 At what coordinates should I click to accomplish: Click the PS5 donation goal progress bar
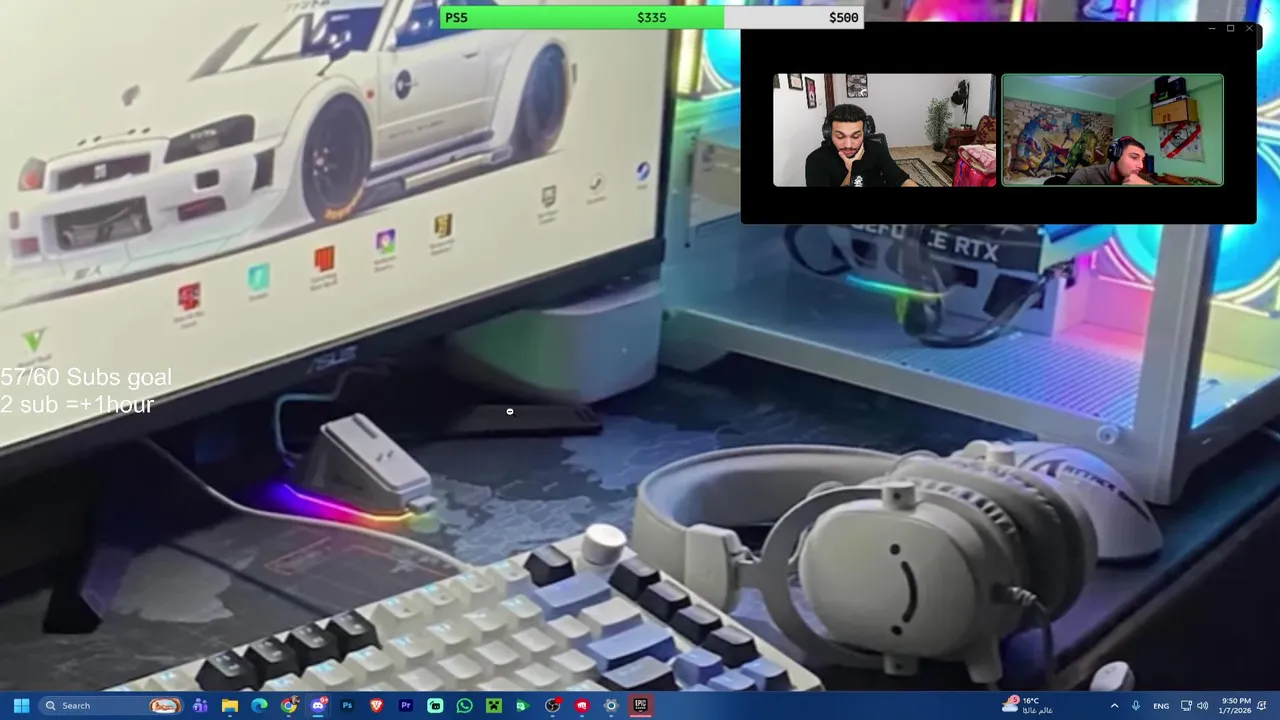tap(651, 17)
